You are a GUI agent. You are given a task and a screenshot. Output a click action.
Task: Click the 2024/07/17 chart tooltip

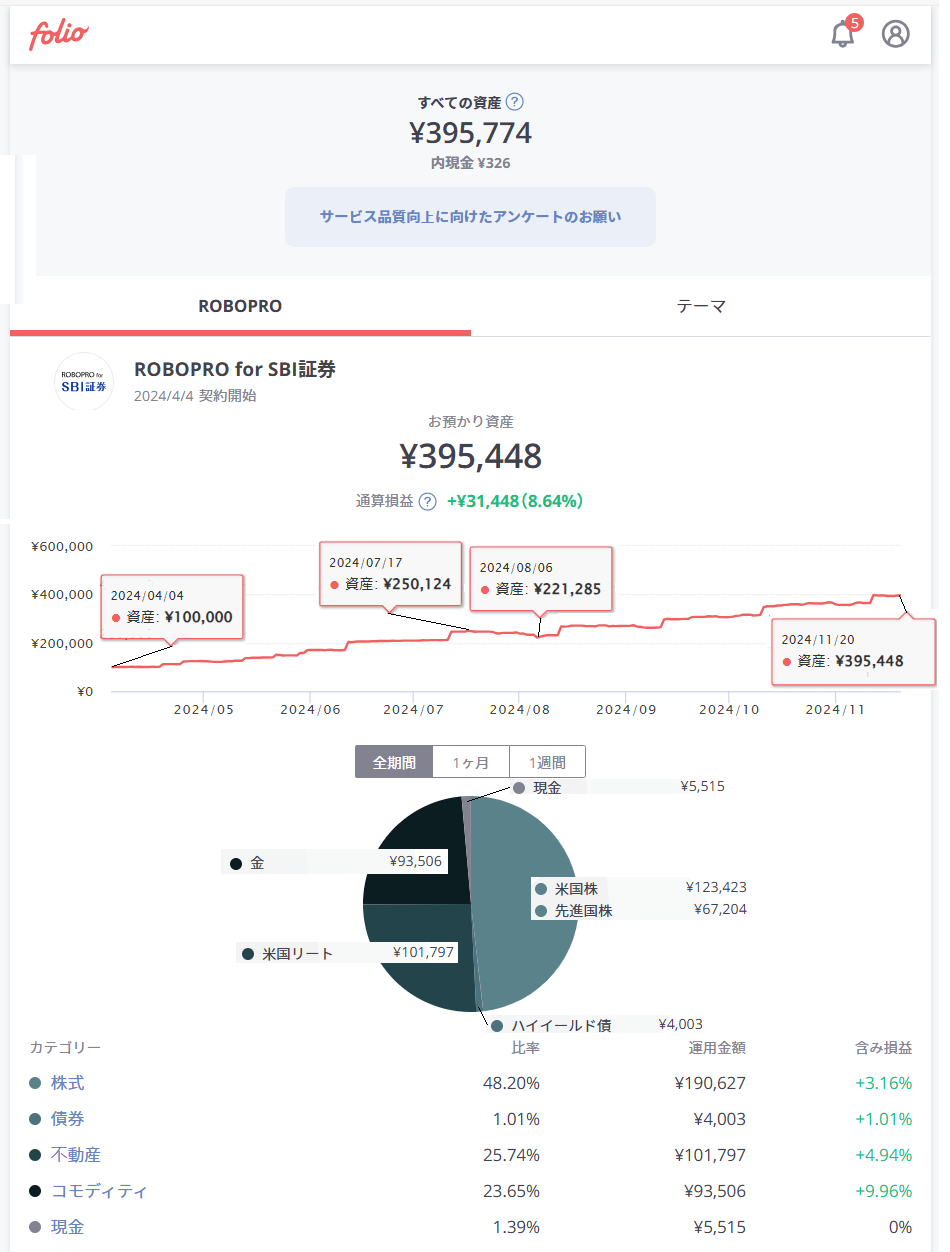[x=391, y=574]
